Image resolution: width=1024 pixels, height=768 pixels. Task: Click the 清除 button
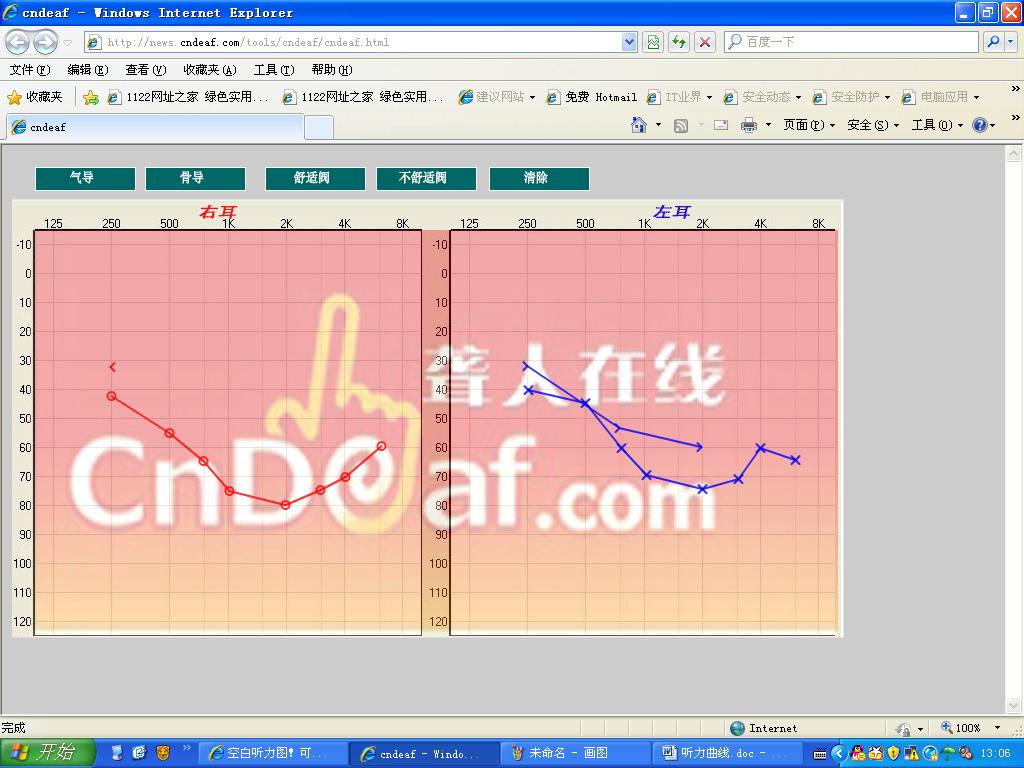(x=539, y=178)
